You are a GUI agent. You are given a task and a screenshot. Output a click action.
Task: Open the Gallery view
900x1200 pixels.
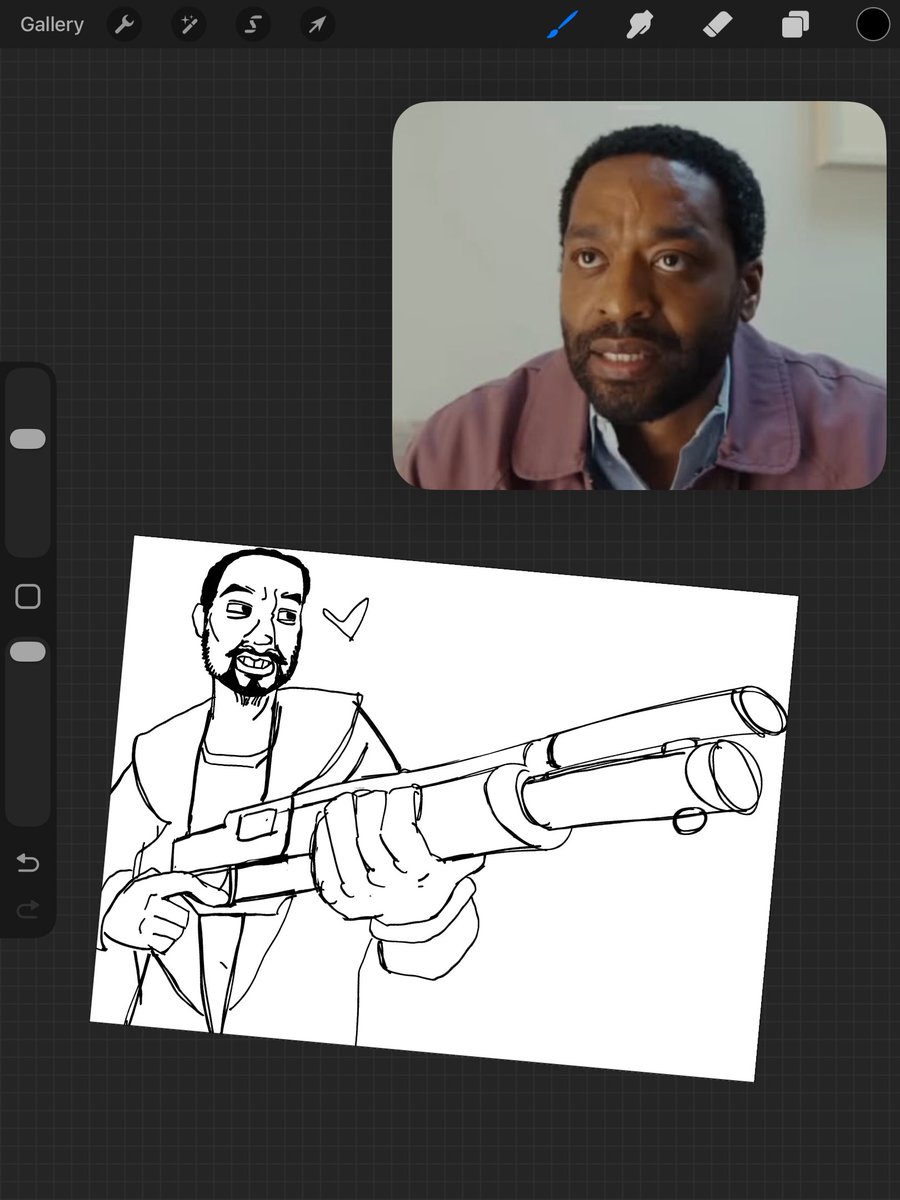coord(52,25)
